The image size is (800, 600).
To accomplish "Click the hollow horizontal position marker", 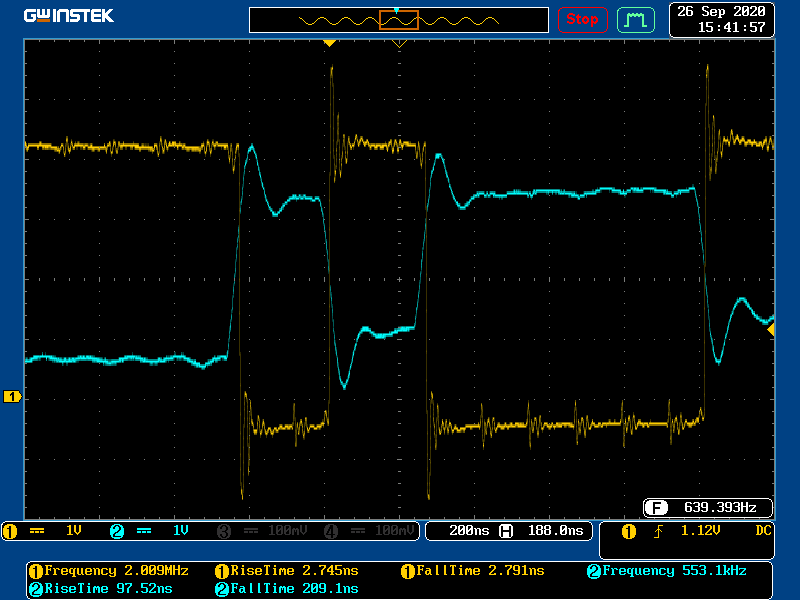I will tap(399, 44).
